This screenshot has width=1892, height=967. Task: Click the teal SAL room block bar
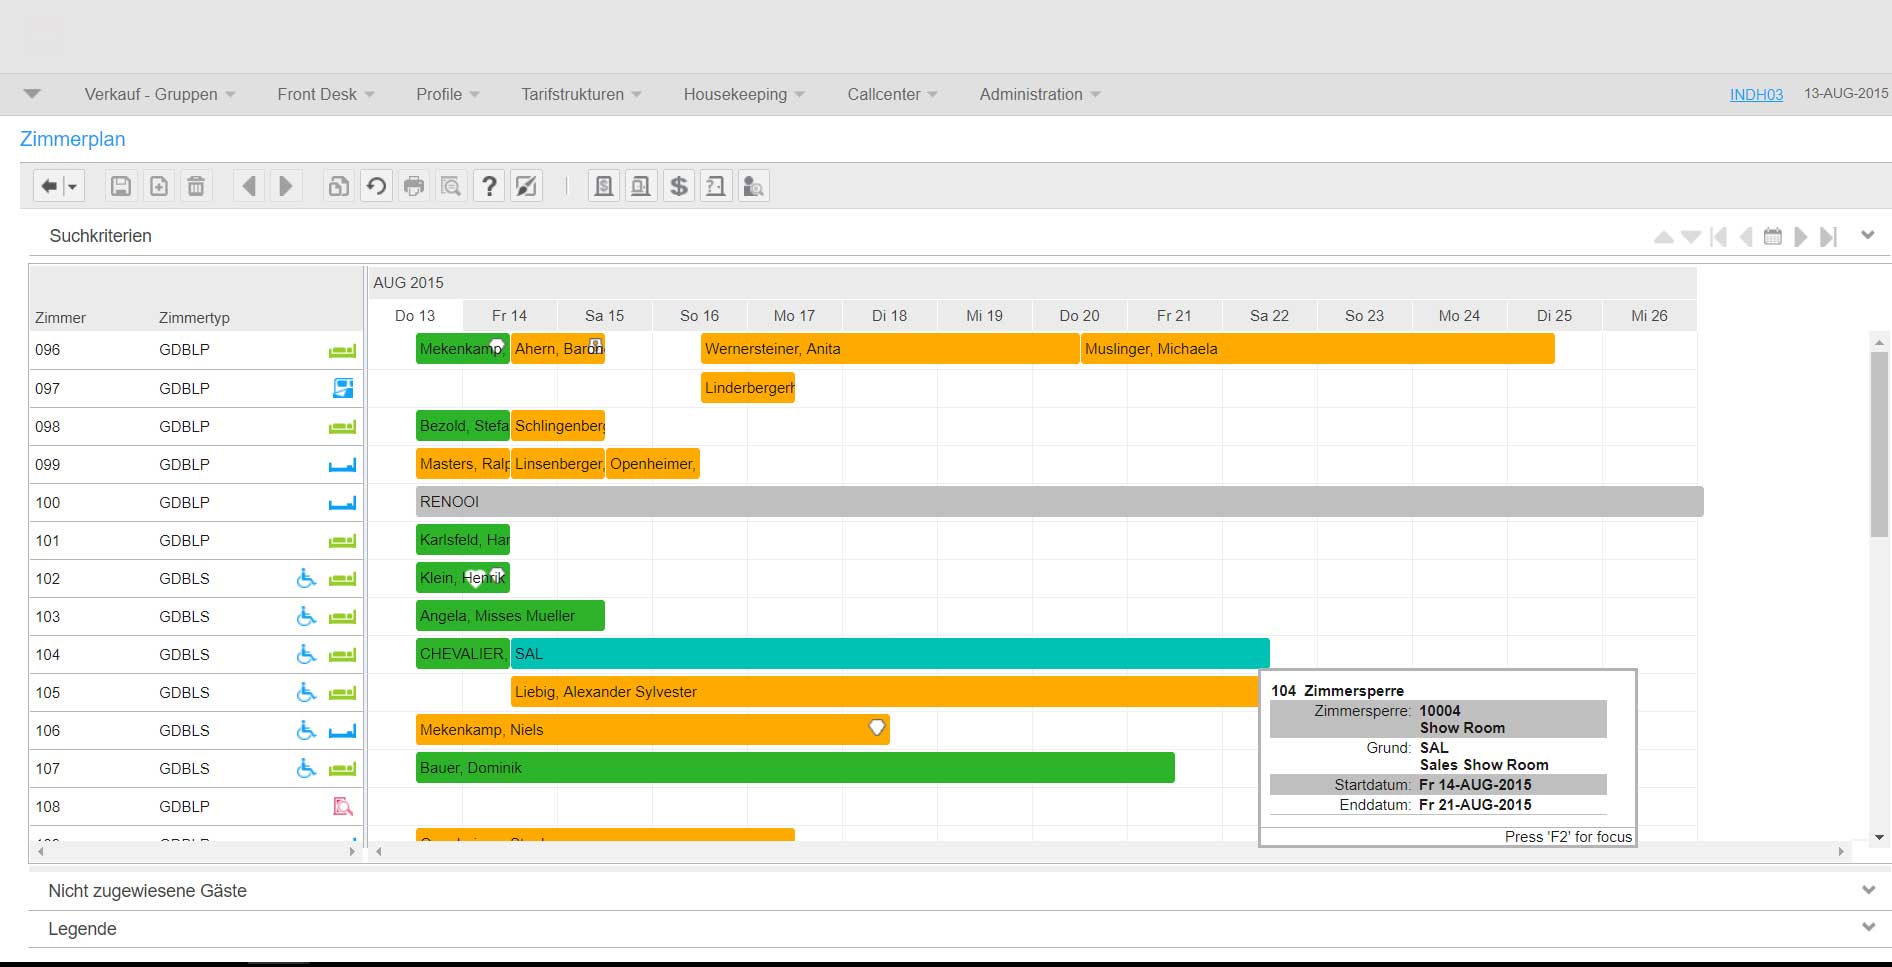pyautogui.click(x=889, y=654)
